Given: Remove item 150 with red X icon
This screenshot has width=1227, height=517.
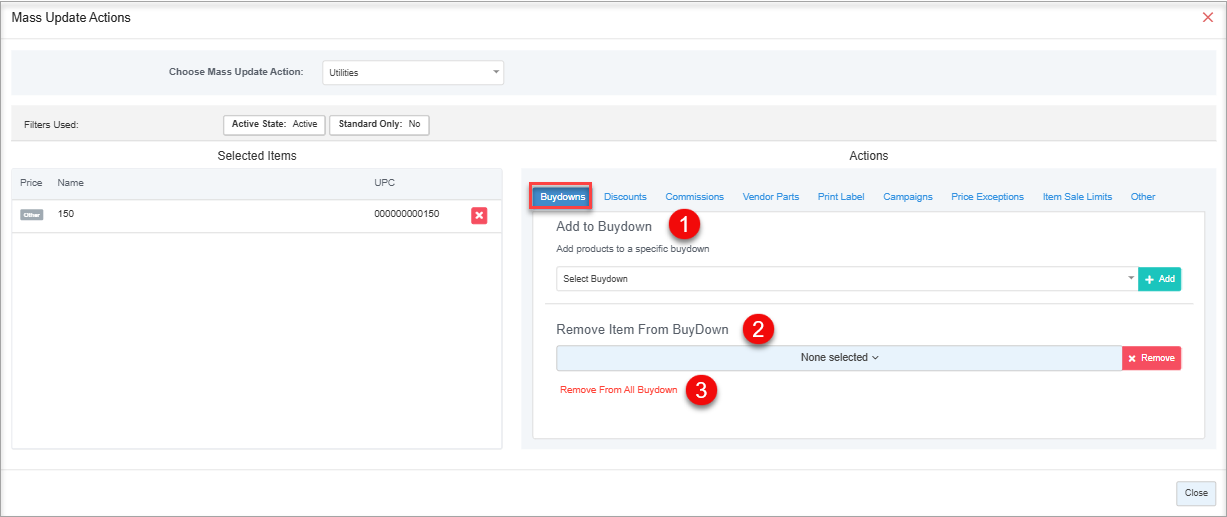Looking at the screenshot, I should click(x=479, y=215).
